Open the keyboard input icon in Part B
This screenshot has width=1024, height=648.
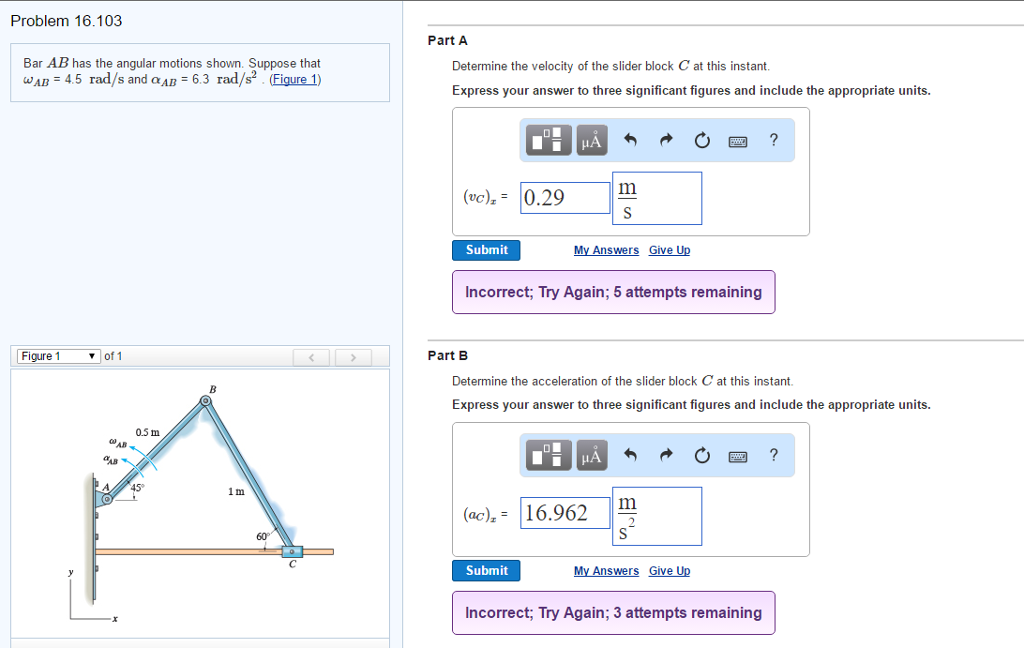(x=737, y=455)
